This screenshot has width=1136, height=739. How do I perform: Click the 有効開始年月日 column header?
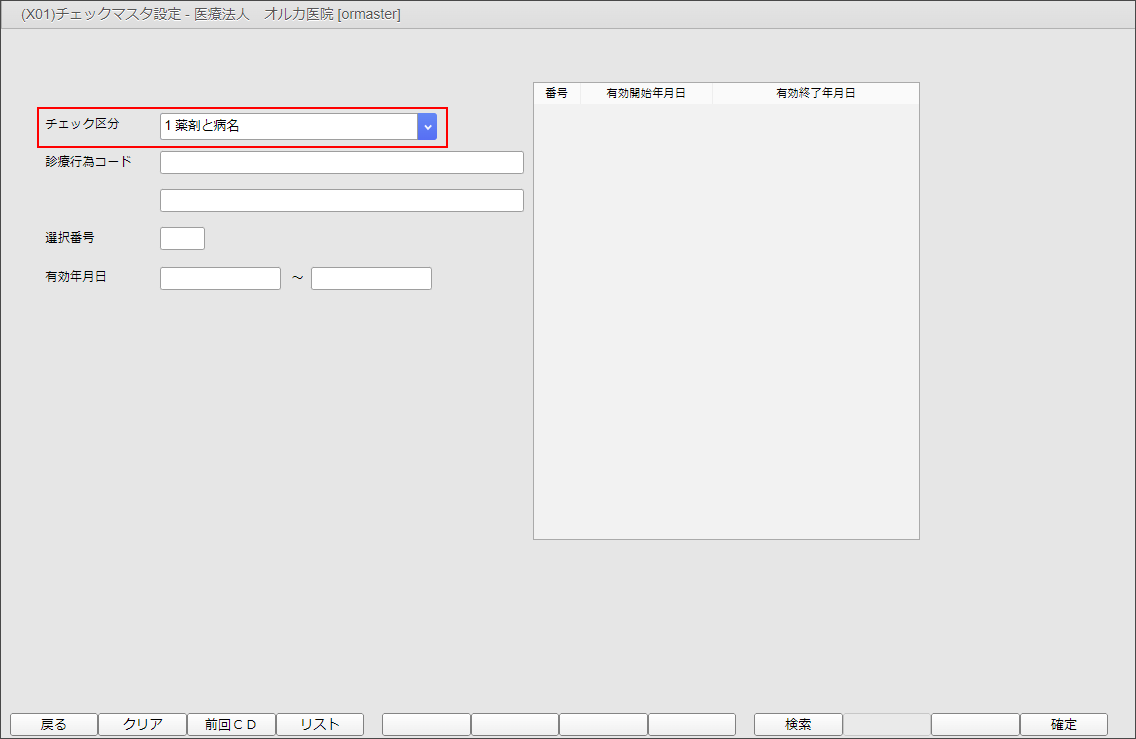(x=646, y=93)
